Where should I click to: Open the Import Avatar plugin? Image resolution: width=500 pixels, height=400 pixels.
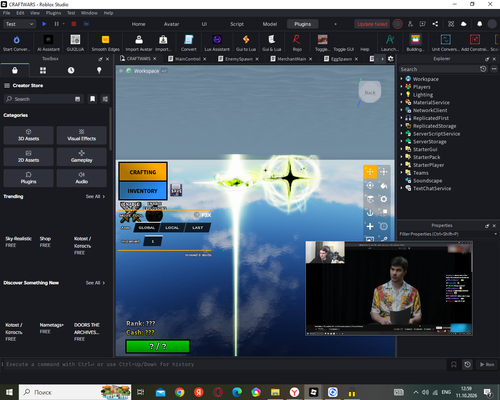tap(139, 43)
